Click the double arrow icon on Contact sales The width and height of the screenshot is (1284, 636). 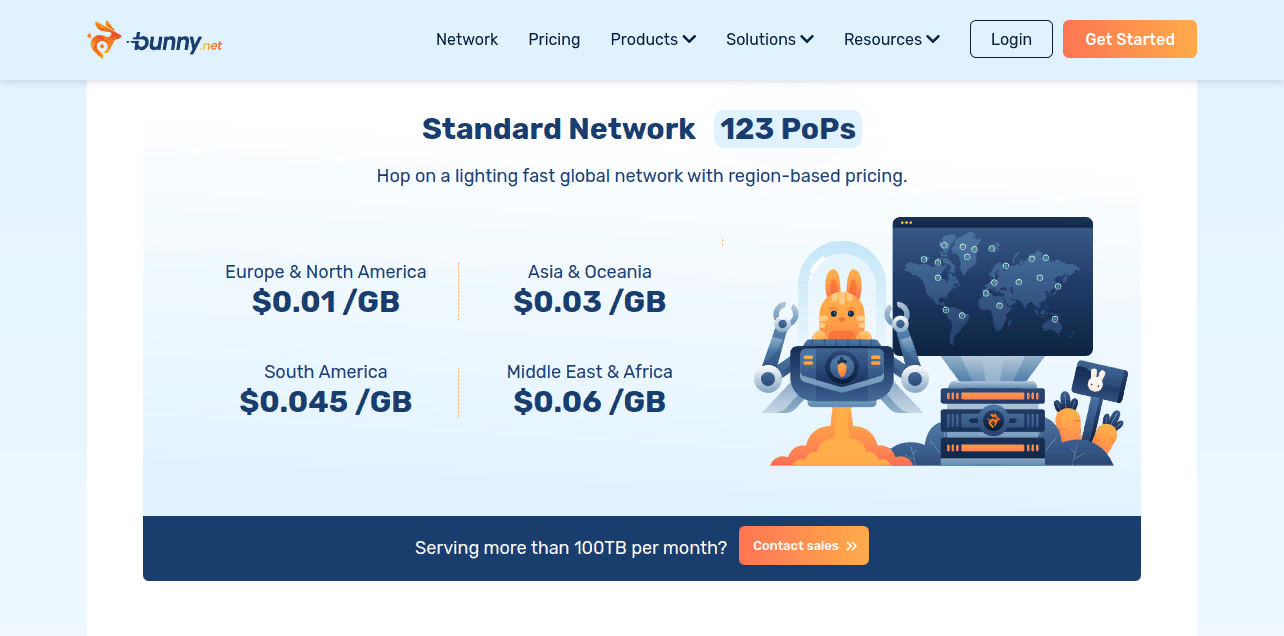[852, 546]
